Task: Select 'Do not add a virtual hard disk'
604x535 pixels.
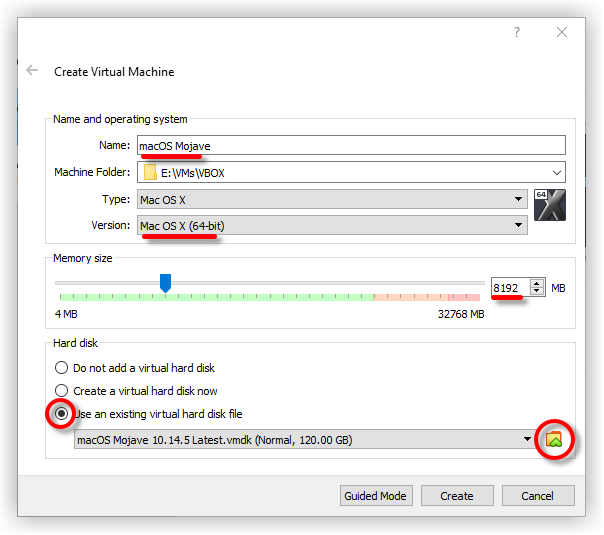Action: click(x=63, y=368)
